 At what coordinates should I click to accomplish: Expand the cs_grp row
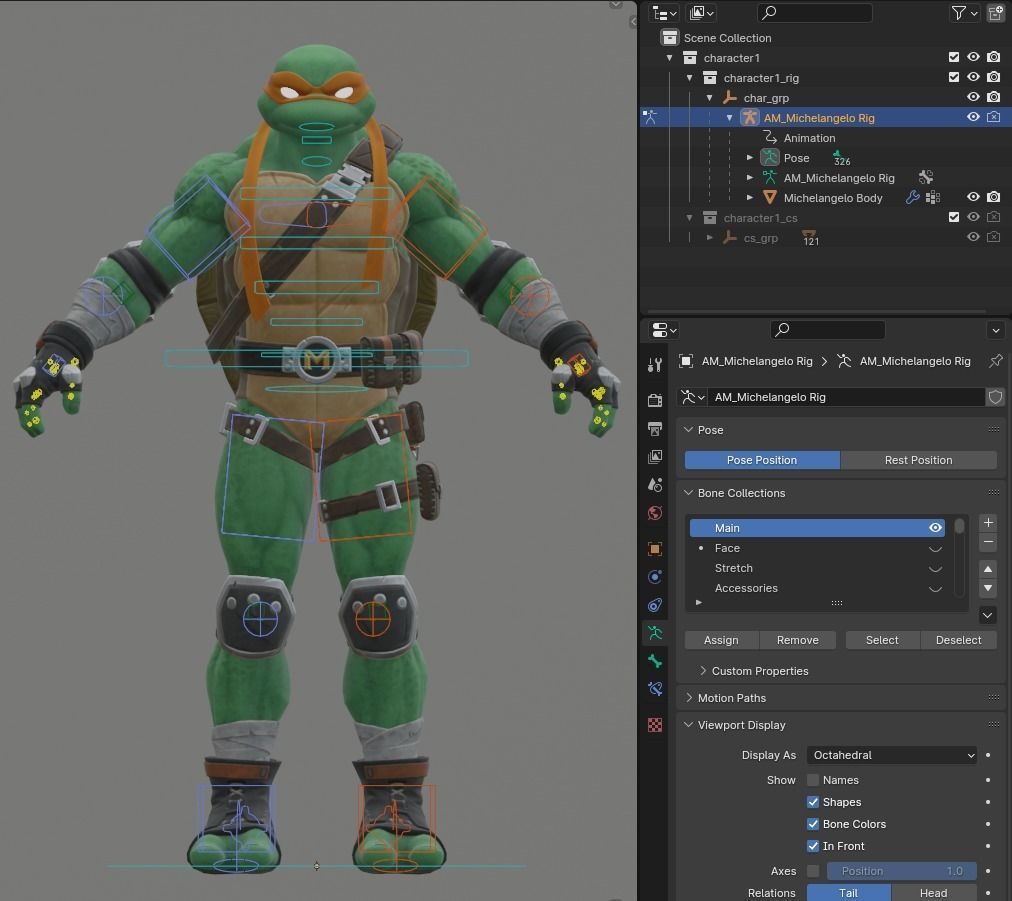tap(710, 238)
